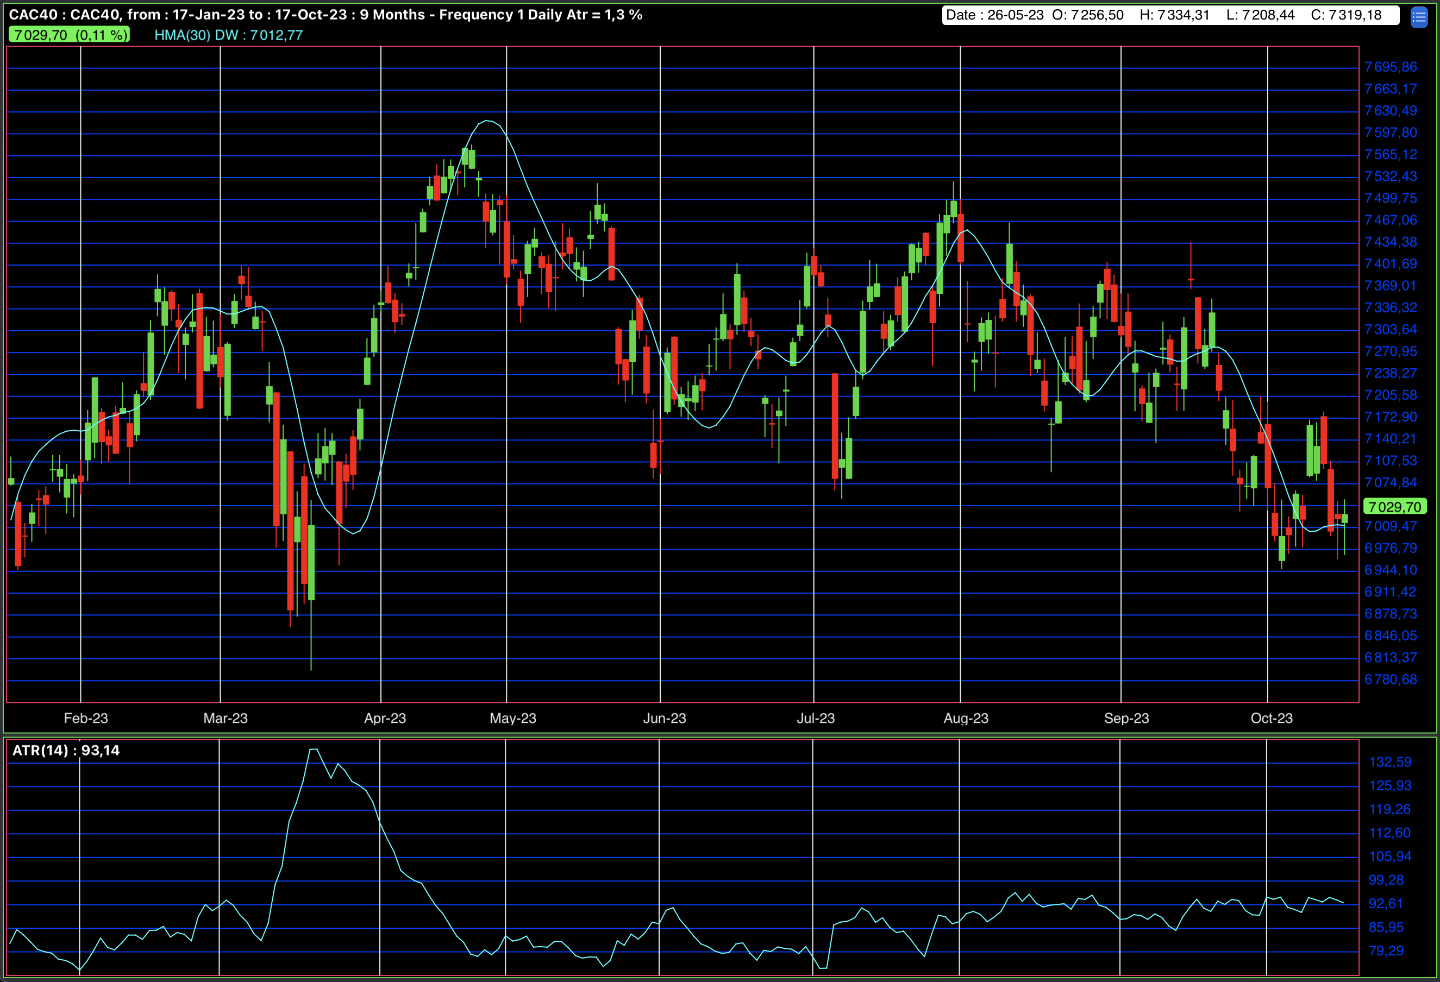
Task: Select the 119,26 ATR axis label
Action: click(x=1390, y=809)
